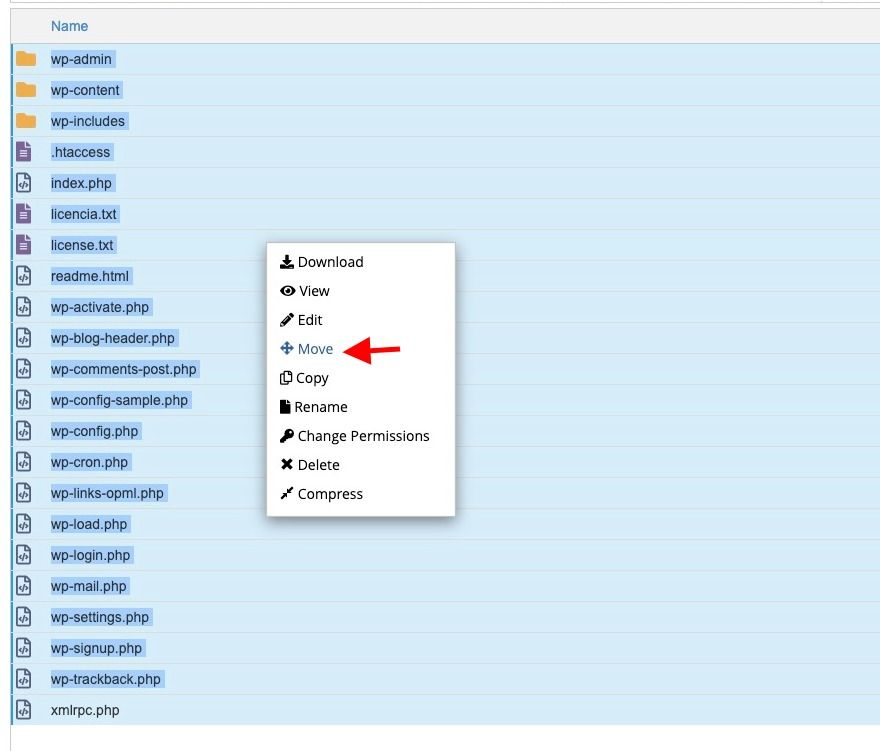Image resolution: width=880 pixels, height=751 pixels.
Task: Click the wp-login.php file icon
Action: pos(24,555)
